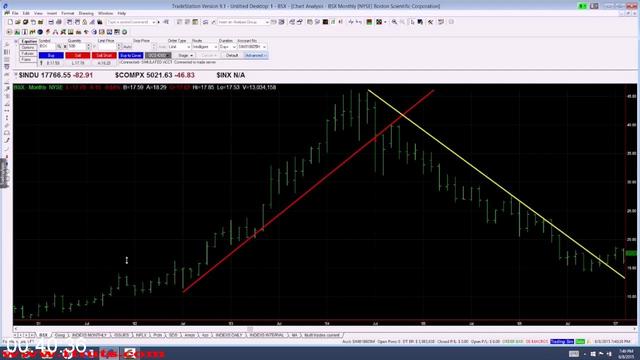Click the Trading Sim status bar indicator
The image size is (640, 360).
[x=562, y=341]
